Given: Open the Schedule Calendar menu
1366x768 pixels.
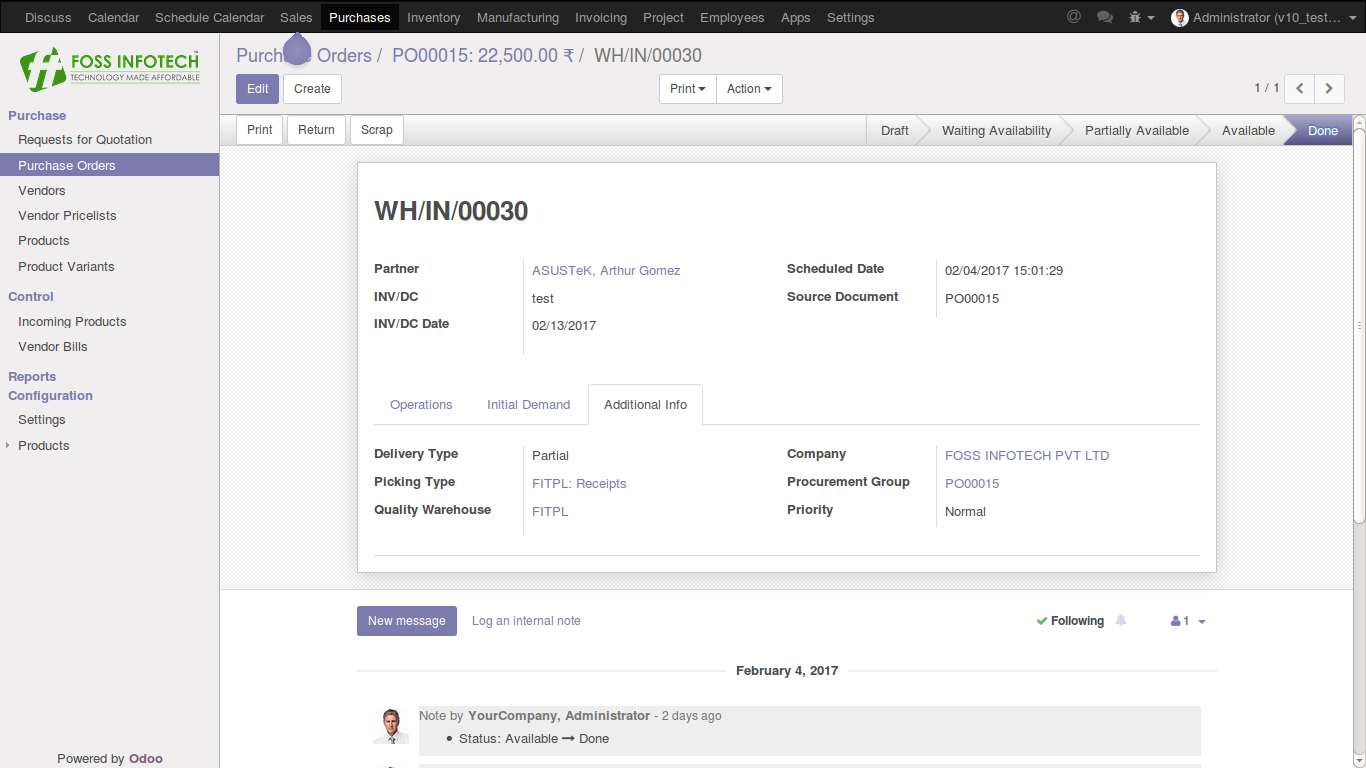Looking at the screenshot, I should (x=210, y=17).
